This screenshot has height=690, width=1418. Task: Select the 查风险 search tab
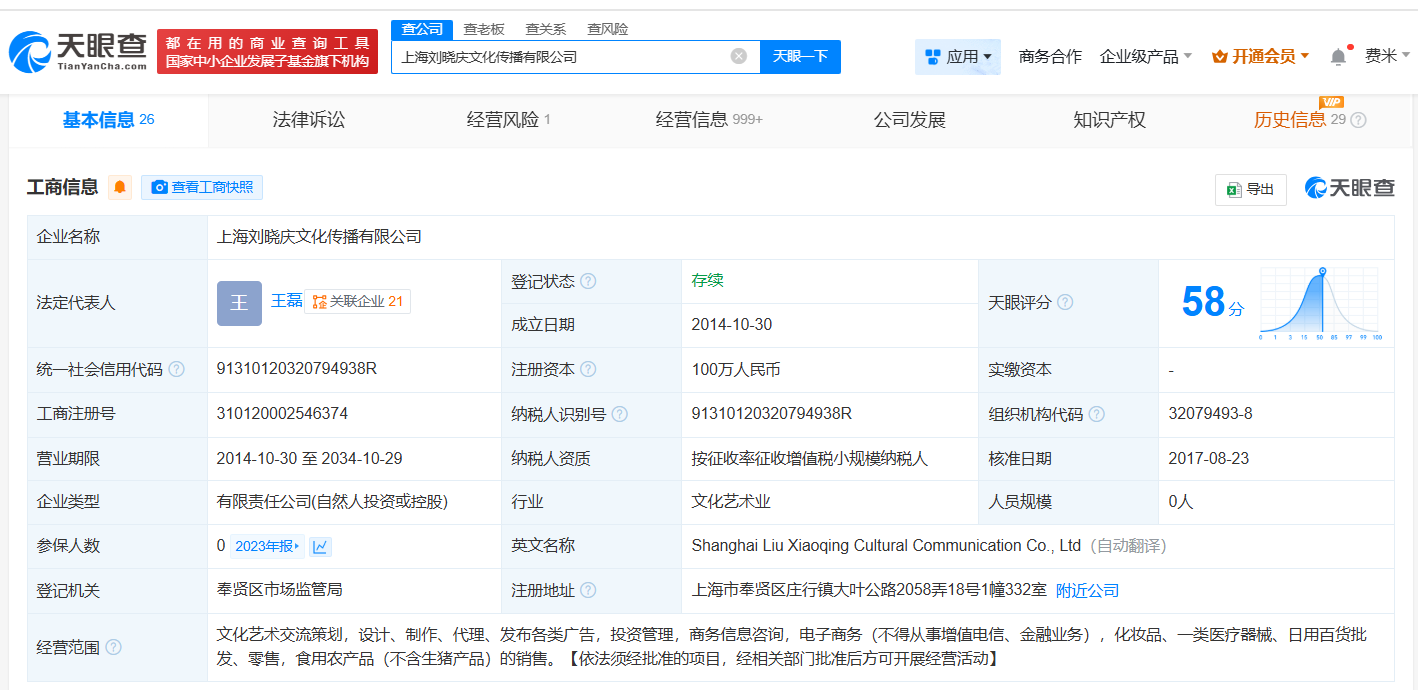(607, 29)
